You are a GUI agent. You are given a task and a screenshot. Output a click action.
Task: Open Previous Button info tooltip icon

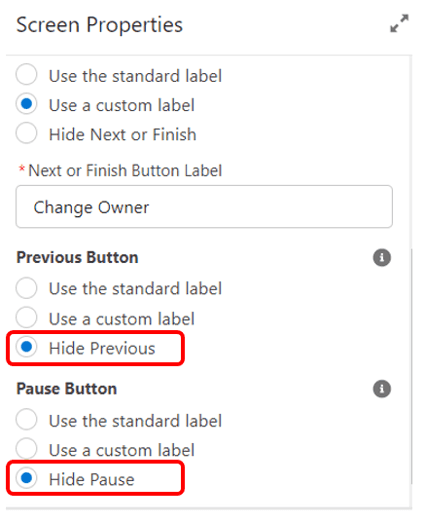(382, 257)
